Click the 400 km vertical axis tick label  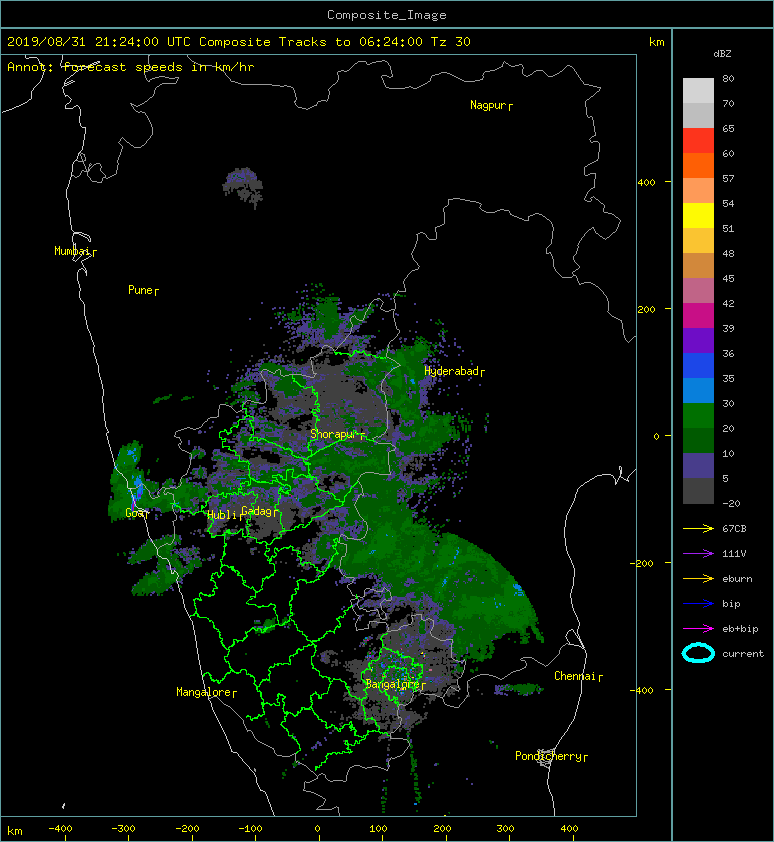[647, 183]
